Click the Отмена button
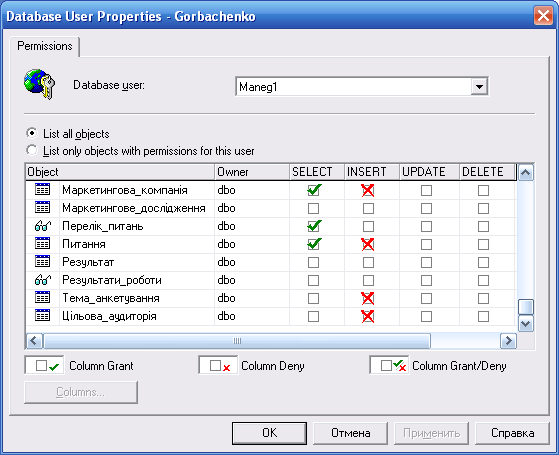The width and height of the screenshot is (559, 455). coord(350,433)
